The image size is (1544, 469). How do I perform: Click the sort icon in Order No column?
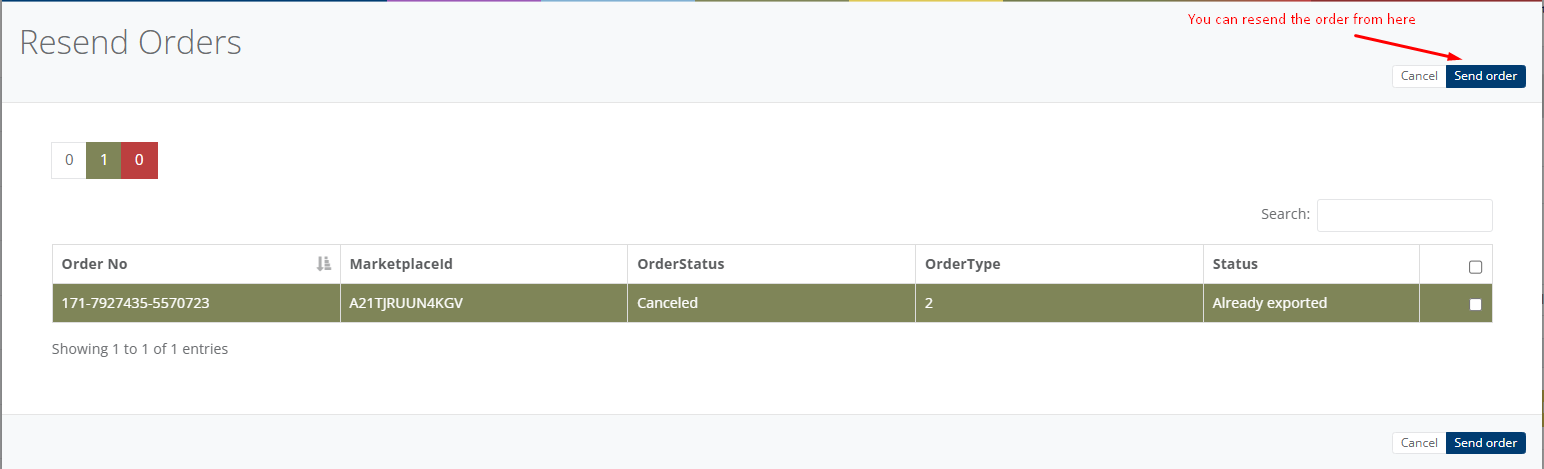pos(323,264)
